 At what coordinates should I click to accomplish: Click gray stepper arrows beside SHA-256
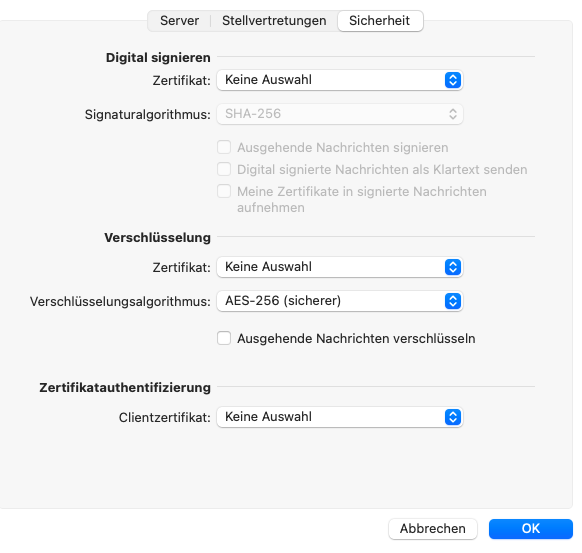[452, 114]
